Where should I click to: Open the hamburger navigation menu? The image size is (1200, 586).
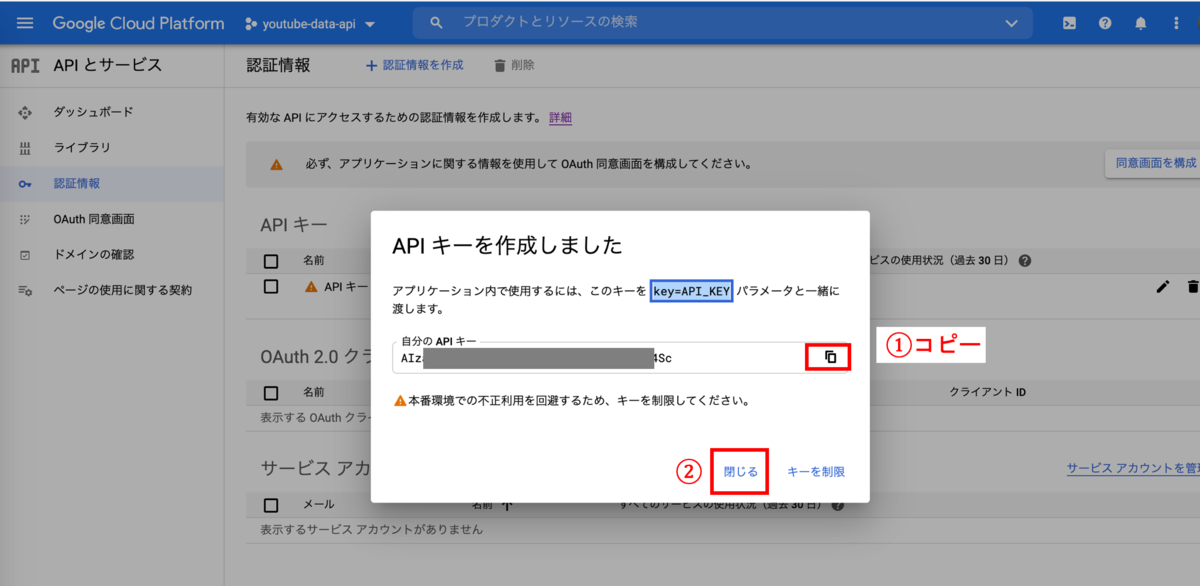25,23
